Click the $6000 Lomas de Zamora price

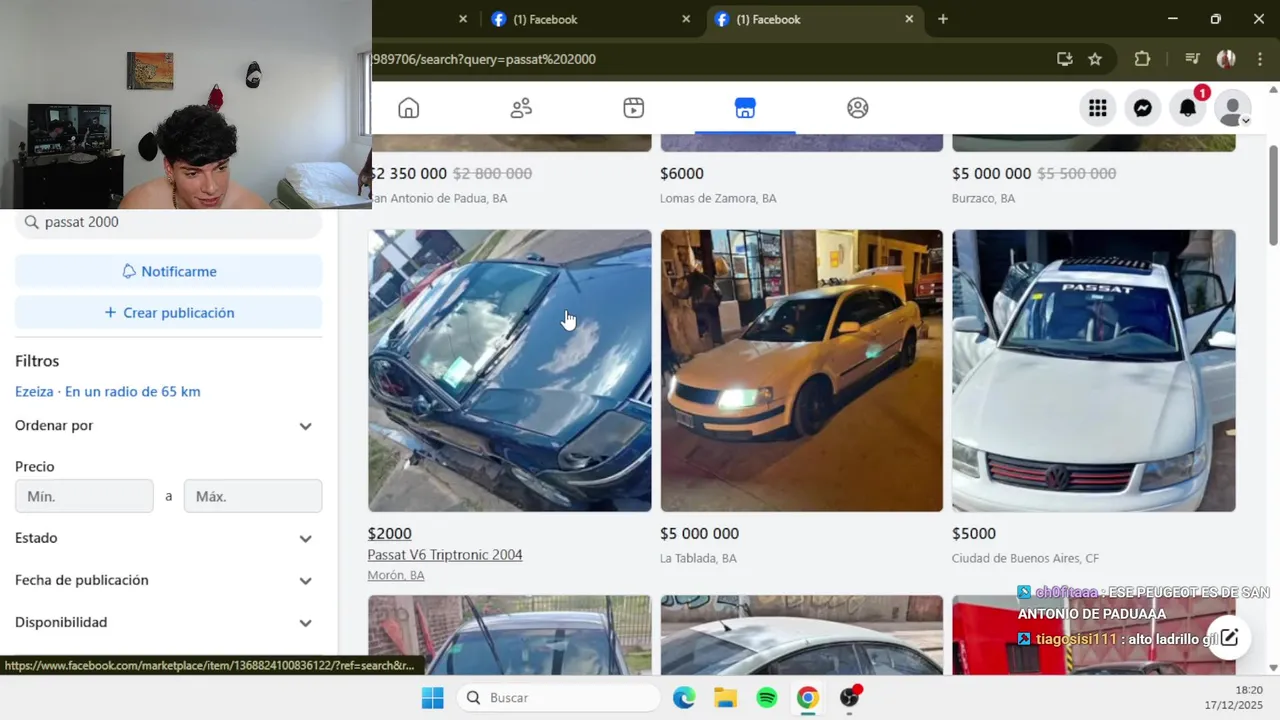(682, 174)
